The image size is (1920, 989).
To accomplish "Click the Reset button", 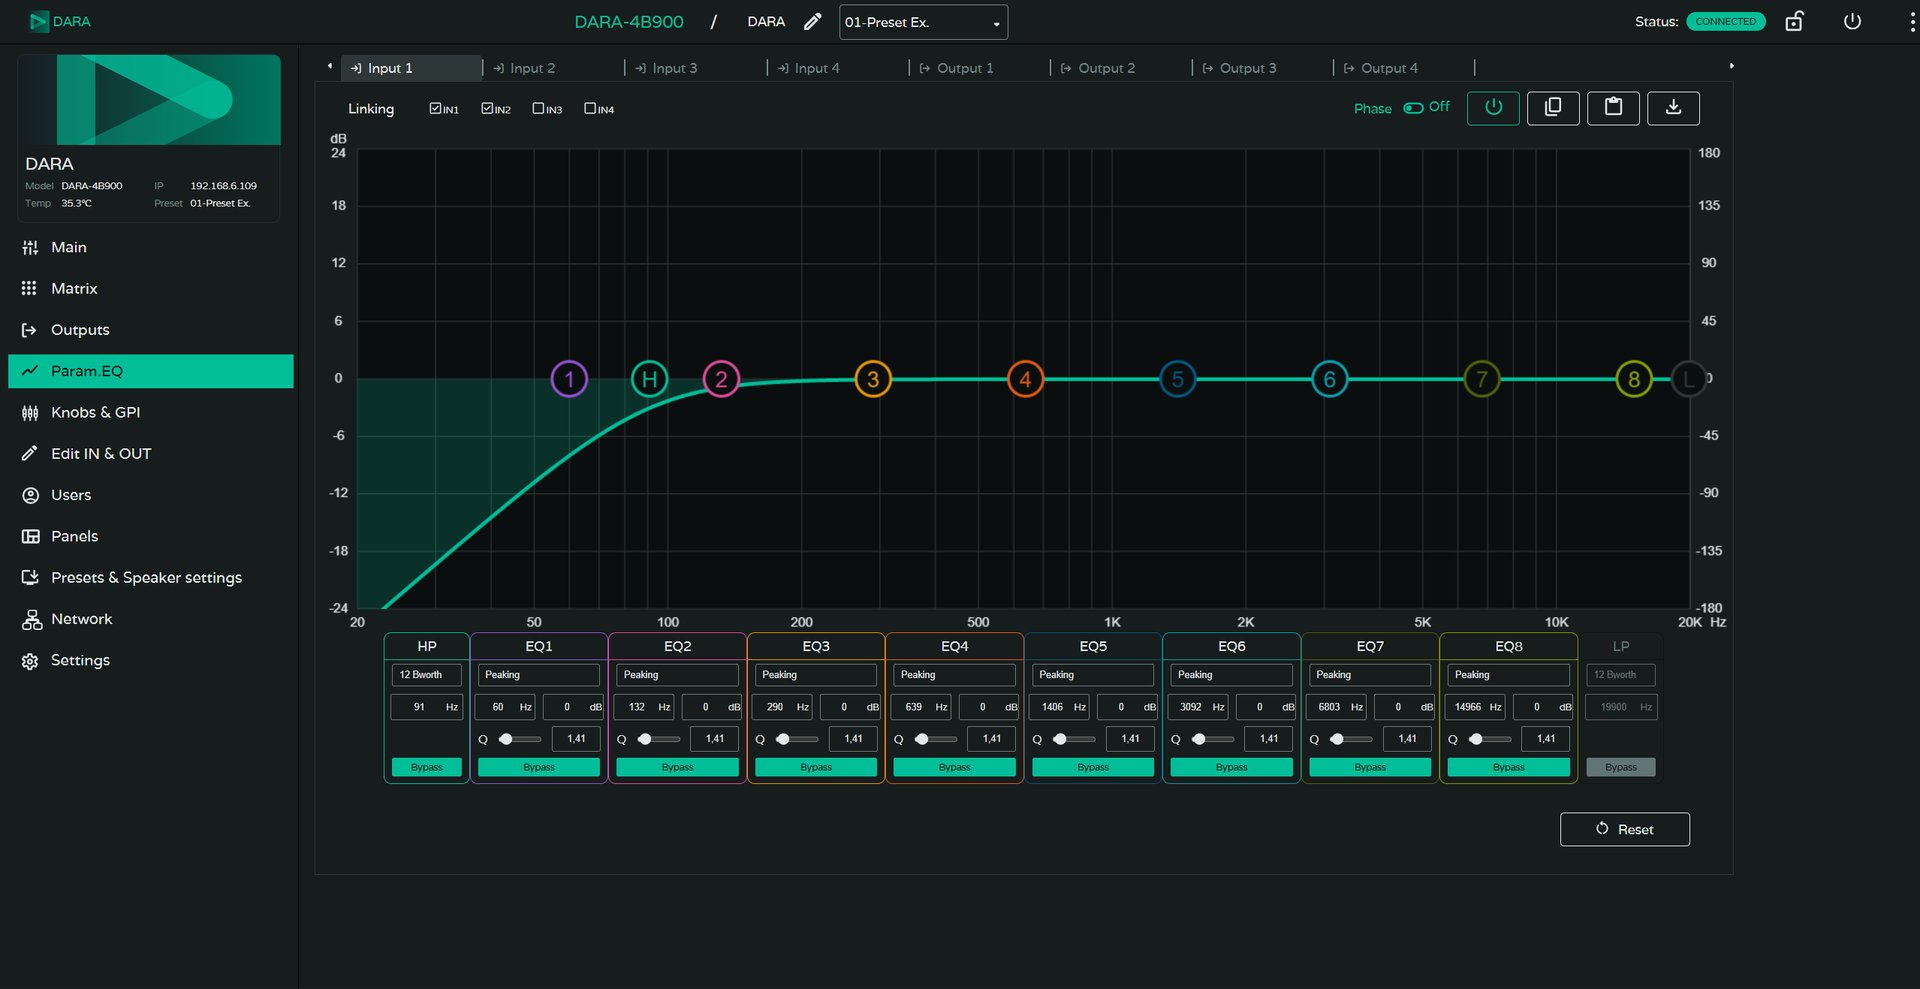I will coord(1625,829).
